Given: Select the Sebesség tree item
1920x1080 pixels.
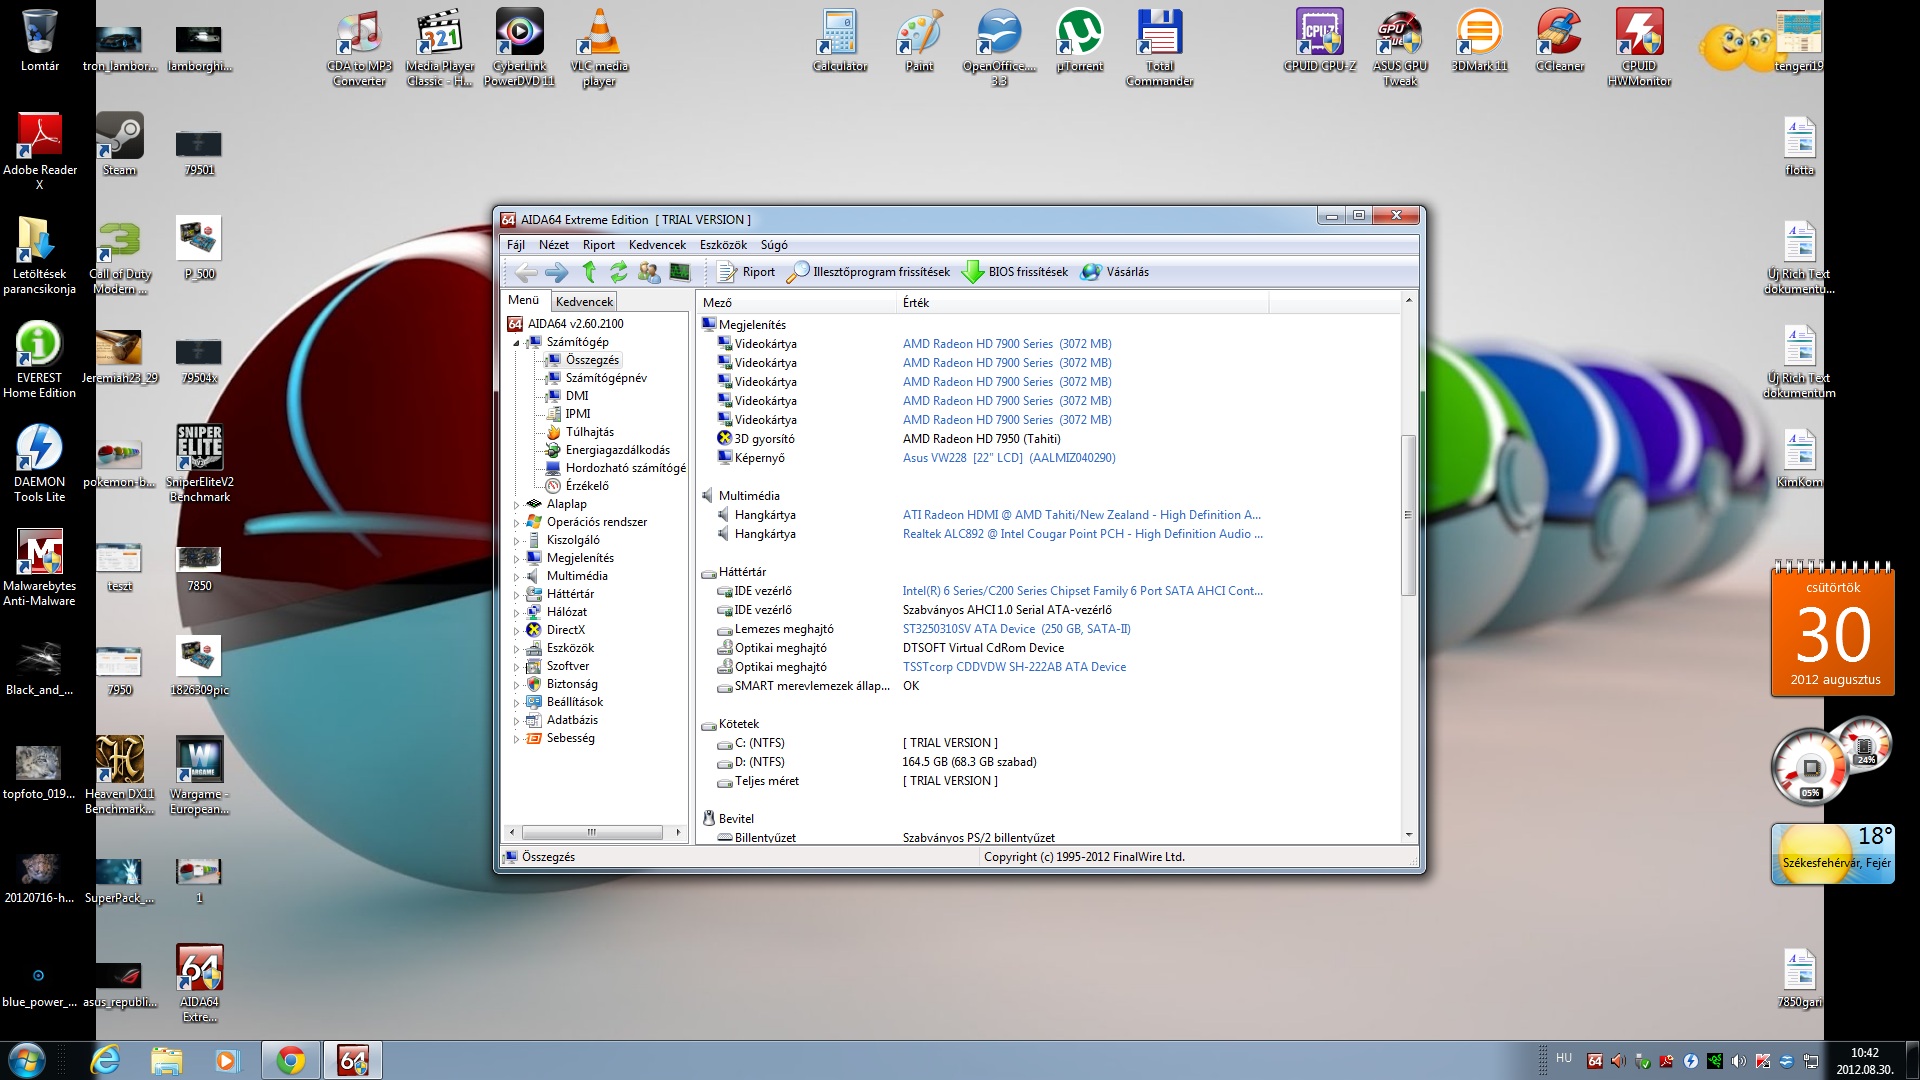Looking at the screenshot, I should 570,738.
